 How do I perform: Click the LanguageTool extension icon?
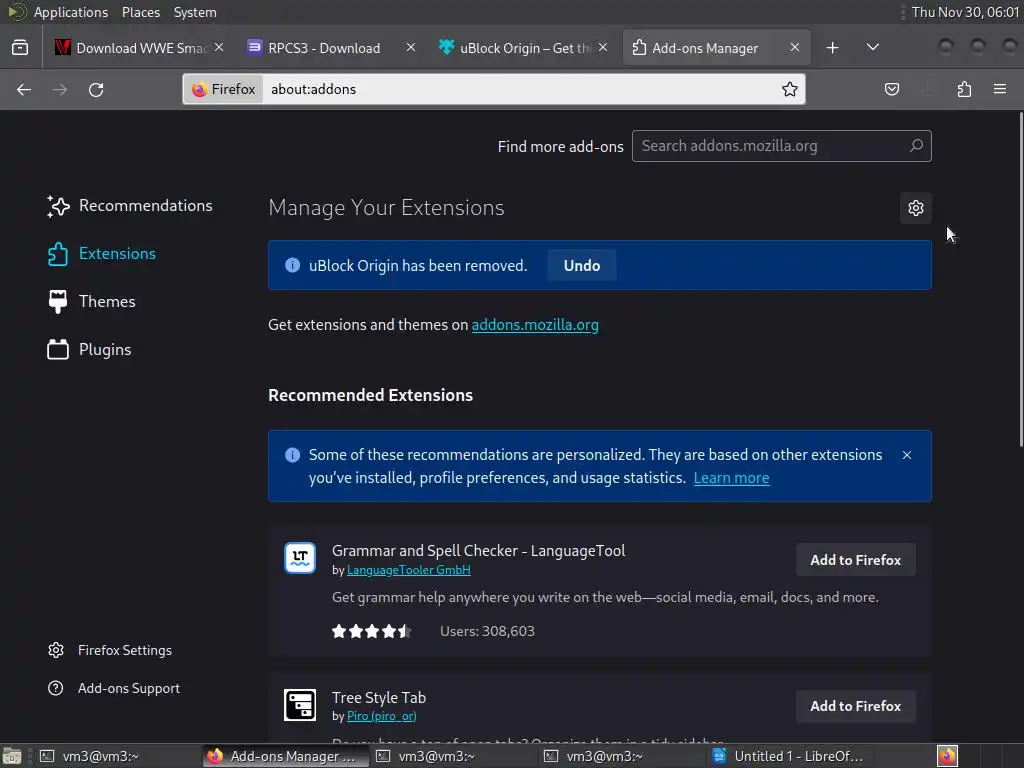pyautogui.click(x=300, y=558)
